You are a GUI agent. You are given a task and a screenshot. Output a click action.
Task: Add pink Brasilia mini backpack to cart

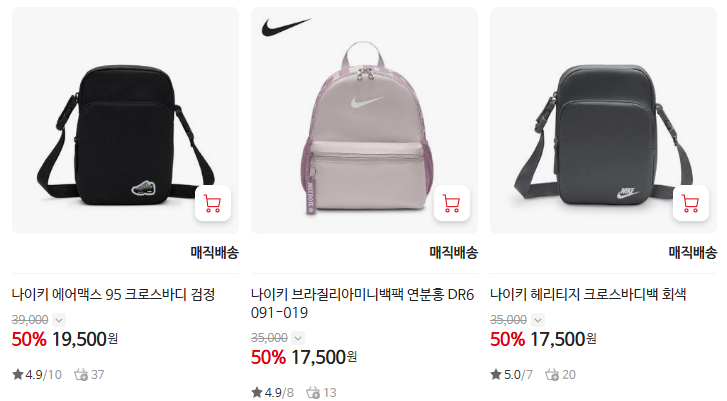(452, 203)
